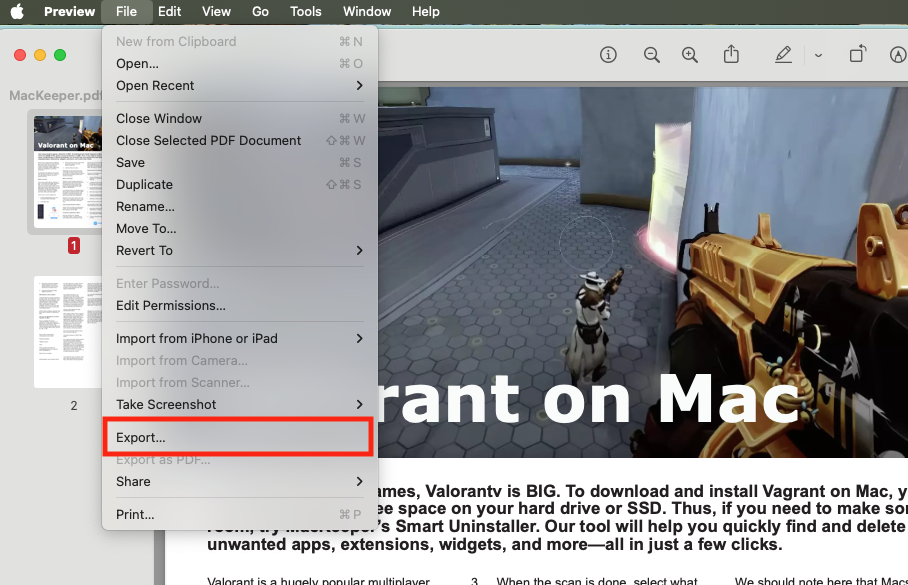Show the Markup toolbar
This screenshot has height=585, width=908.
896,55
